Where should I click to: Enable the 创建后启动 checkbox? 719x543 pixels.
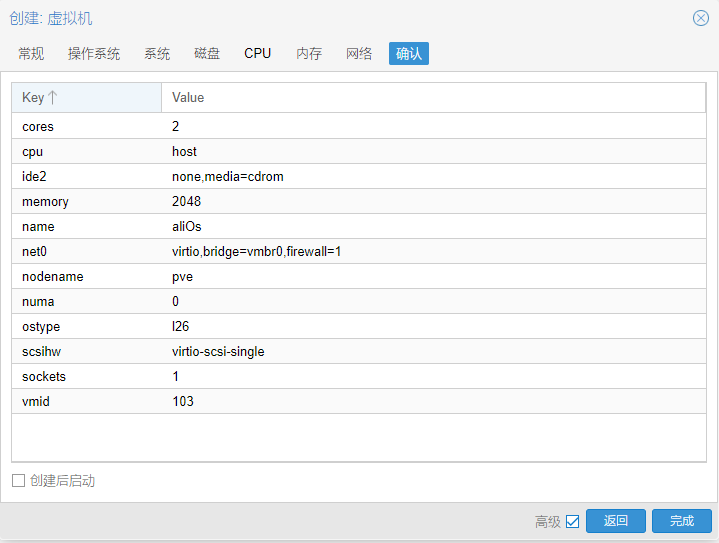19,481
